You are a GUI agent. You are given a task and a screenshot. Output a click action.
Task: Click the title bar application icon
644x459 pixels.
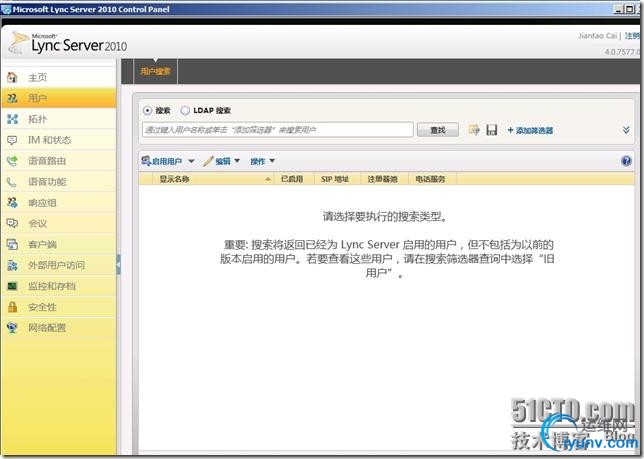(x=6, y=9)
